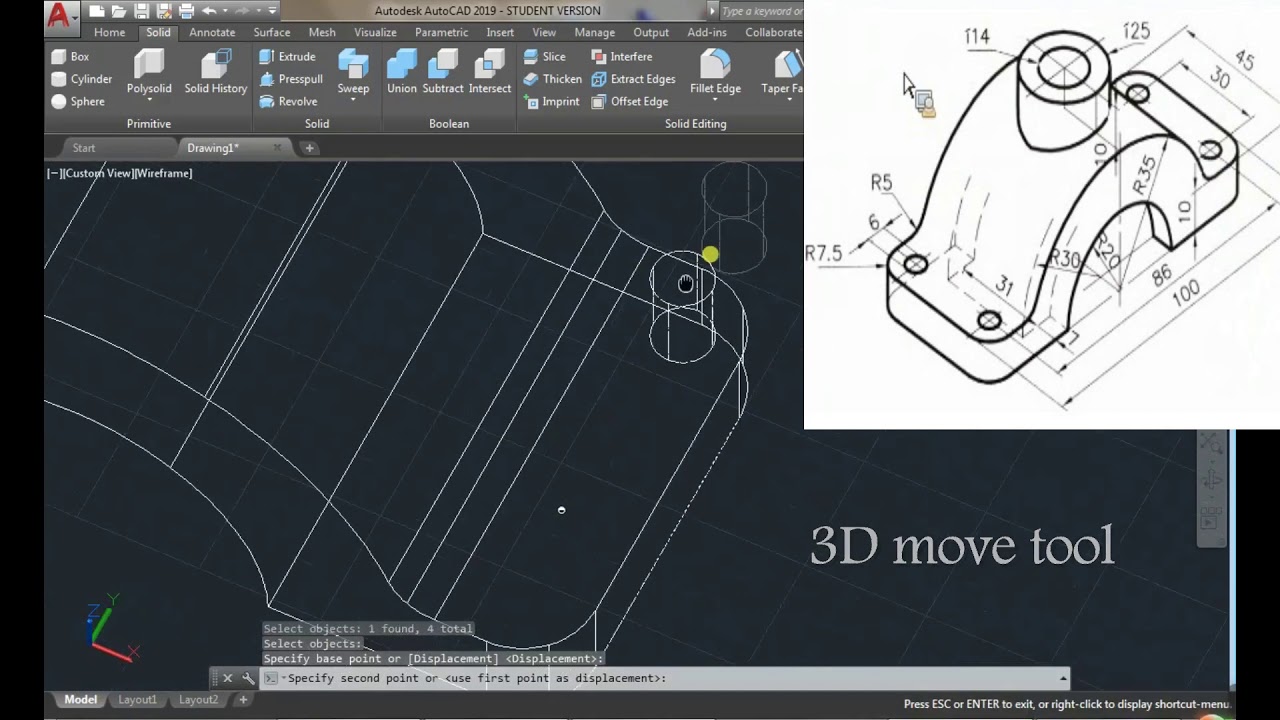
Task: Select the Thicken tool
Action: pyautogui.click(x=553, y=79)
